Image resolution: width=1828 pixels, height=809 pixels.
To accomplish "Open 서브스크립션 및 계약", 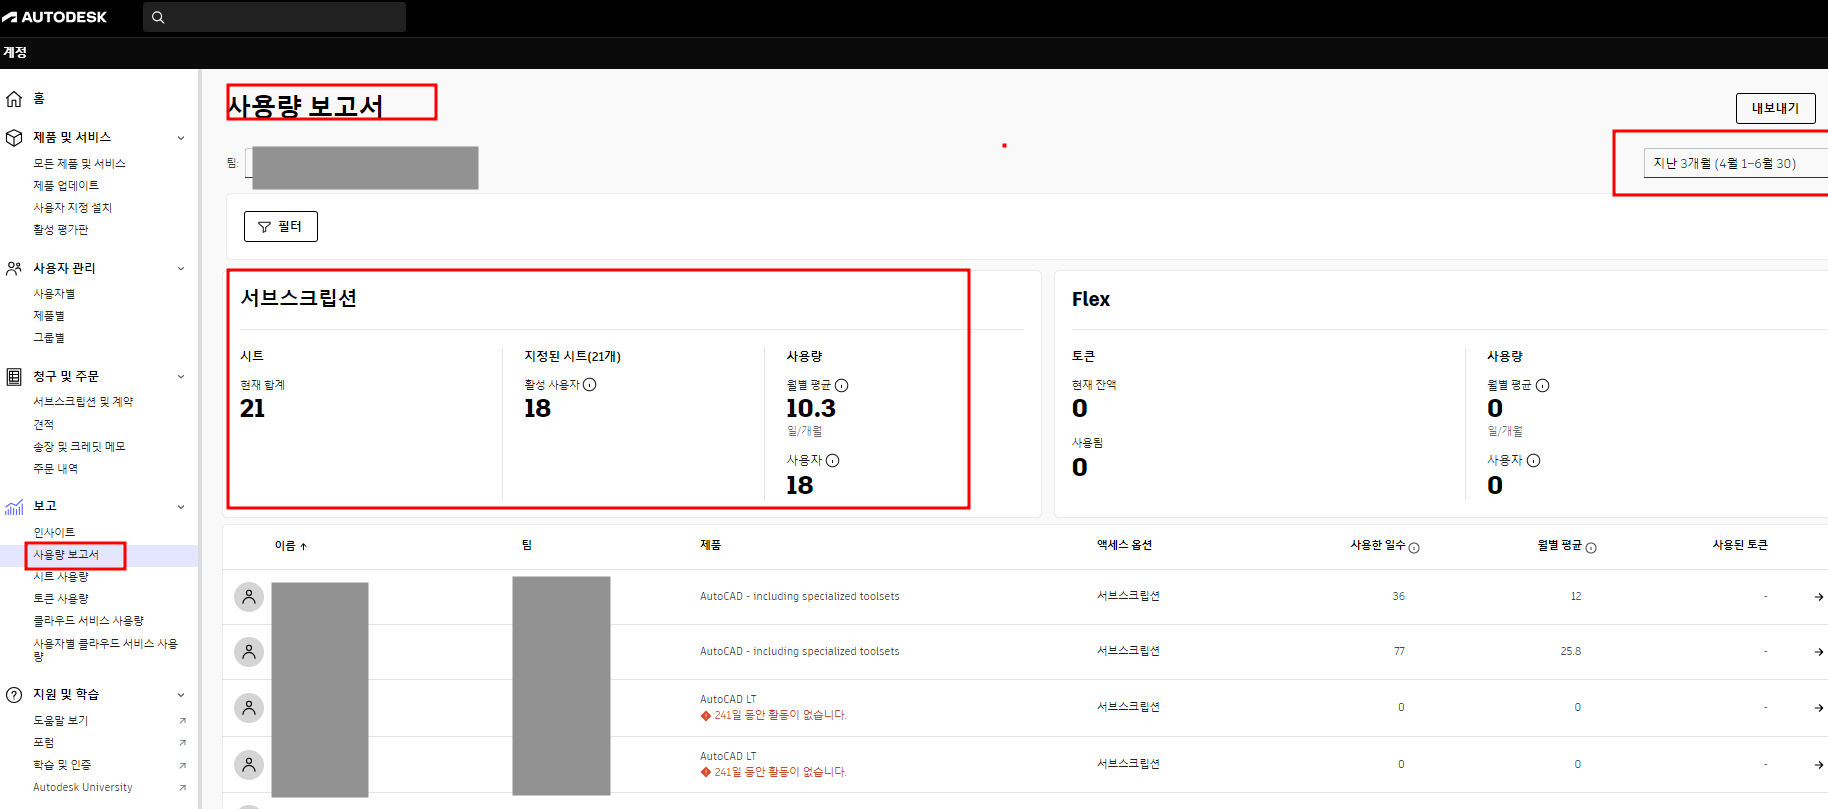I will tap(83, 402).
